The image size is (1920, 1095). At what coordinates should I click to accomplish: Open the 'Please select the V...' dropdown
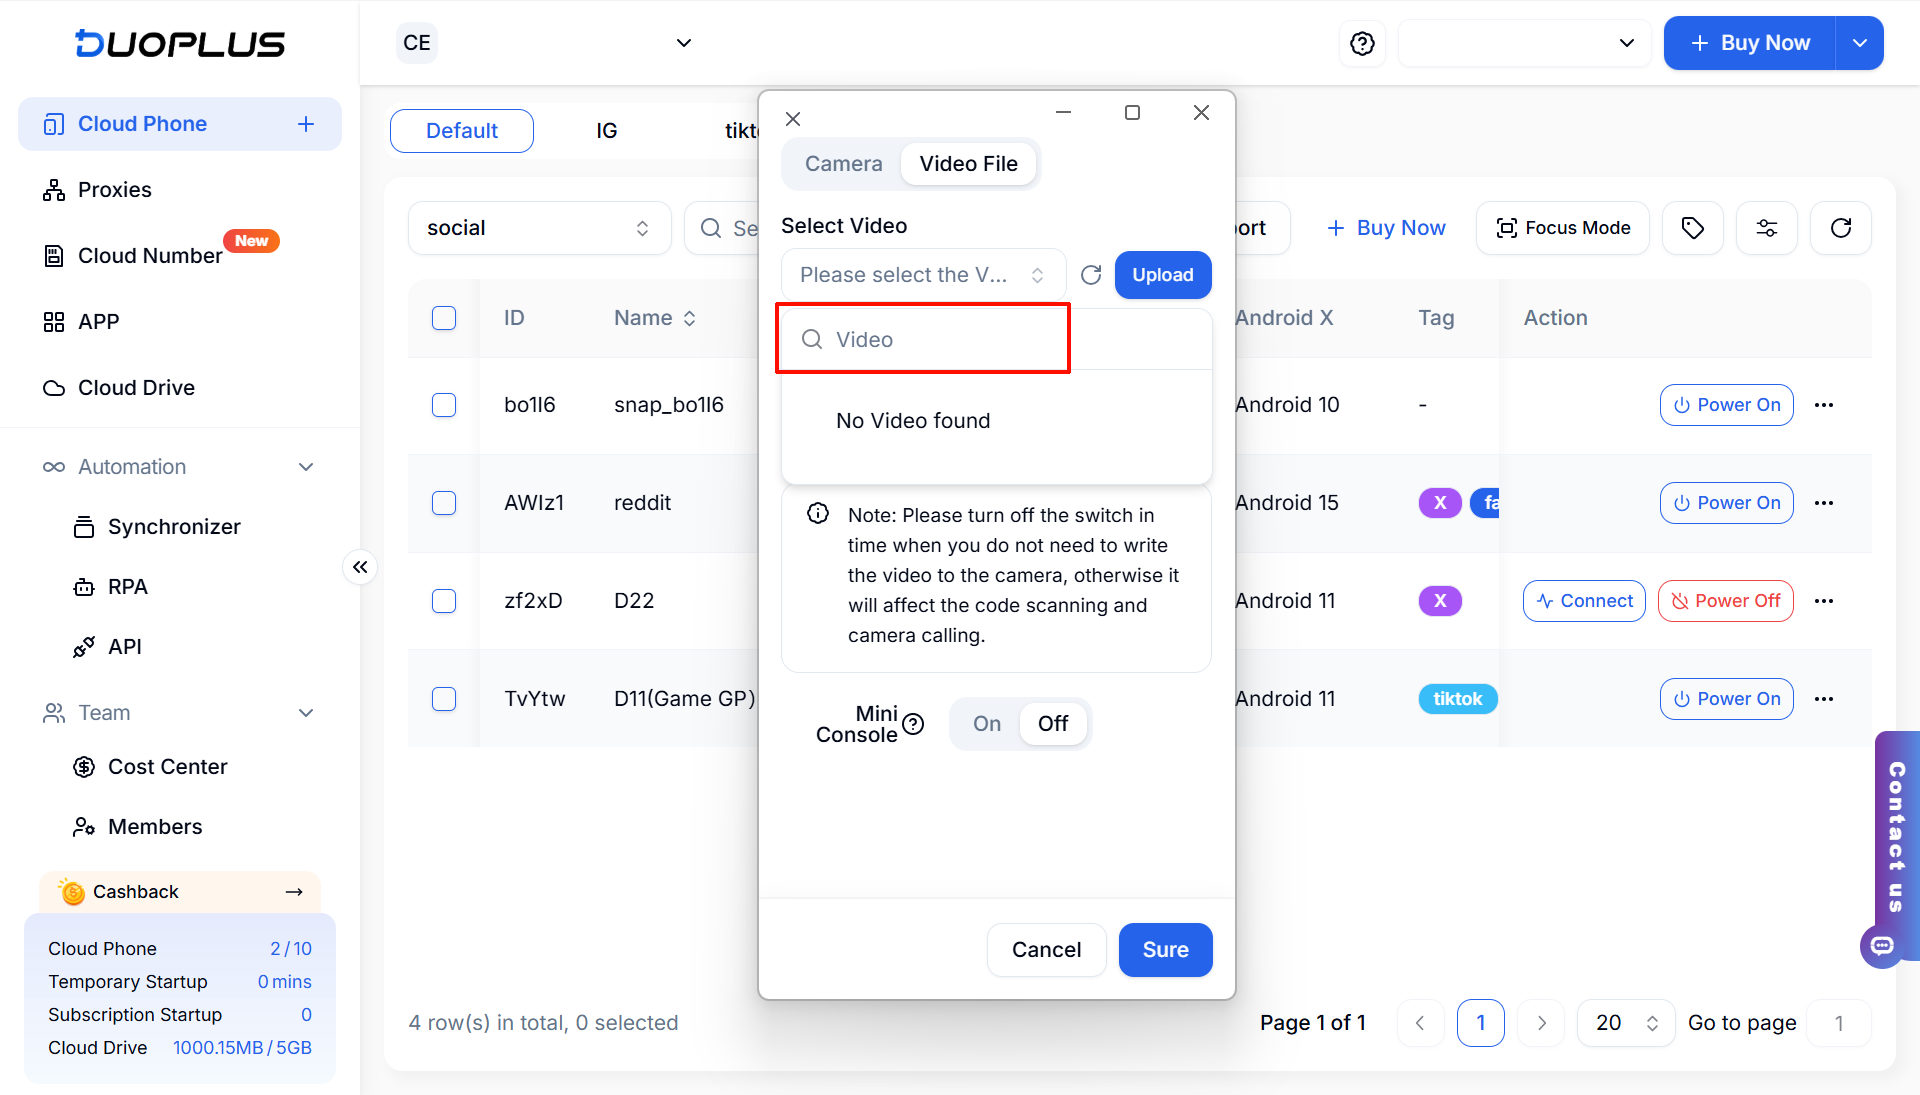pos(923,275)
